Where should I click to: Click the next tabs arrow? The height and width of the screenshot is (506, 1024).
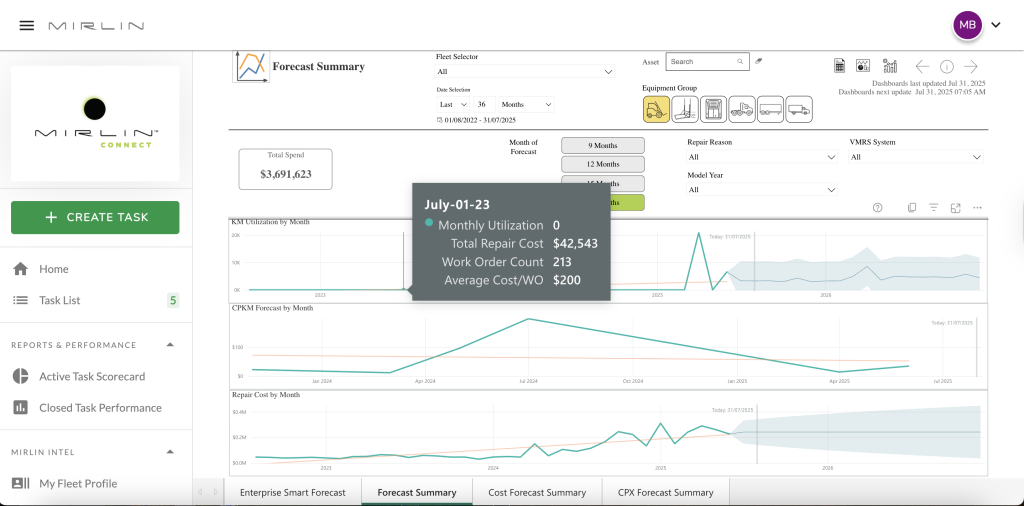(x=214, y=492)
